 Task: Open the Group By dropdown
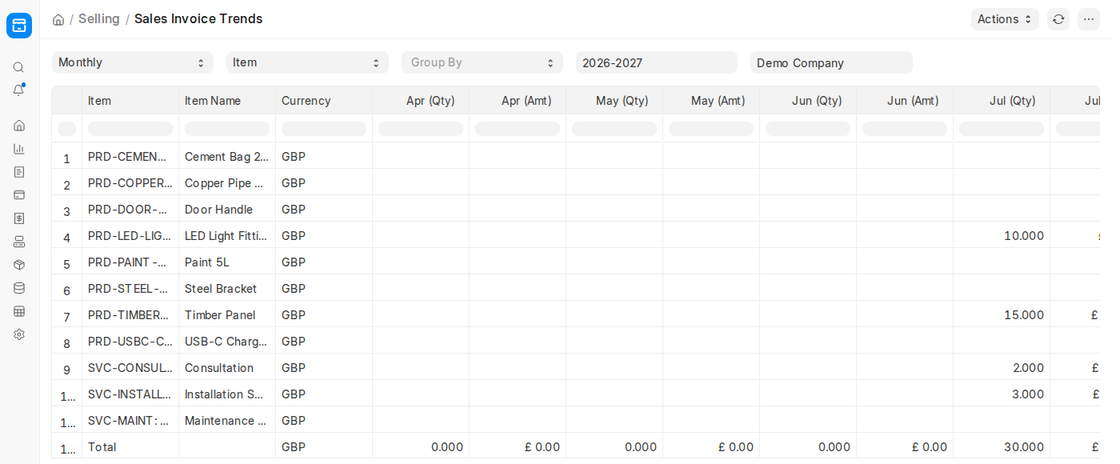click(x=482, y=62)
